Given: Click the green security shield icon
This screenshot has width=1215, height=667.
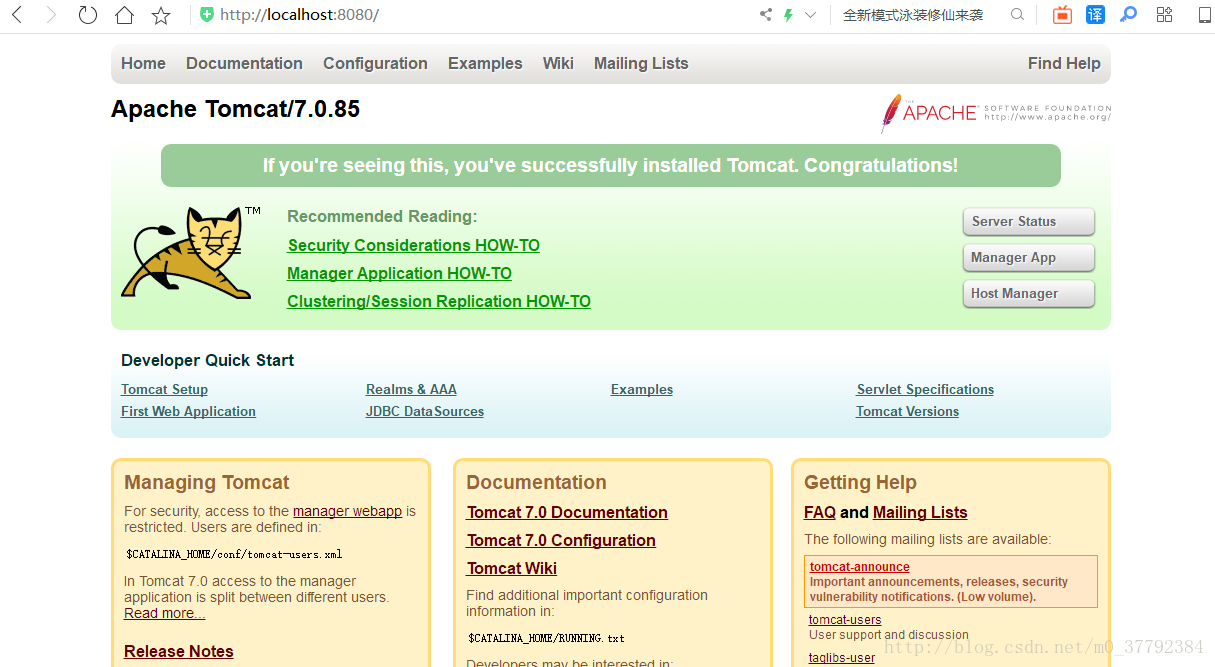Looking at the screenshot, I should [206, 15].
